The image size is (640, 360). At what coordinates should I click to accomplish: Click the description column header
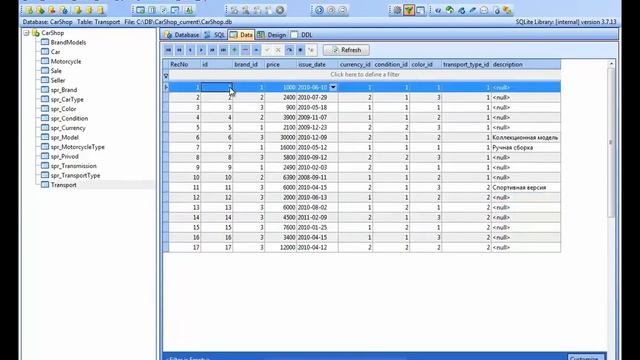pos(526,64)
